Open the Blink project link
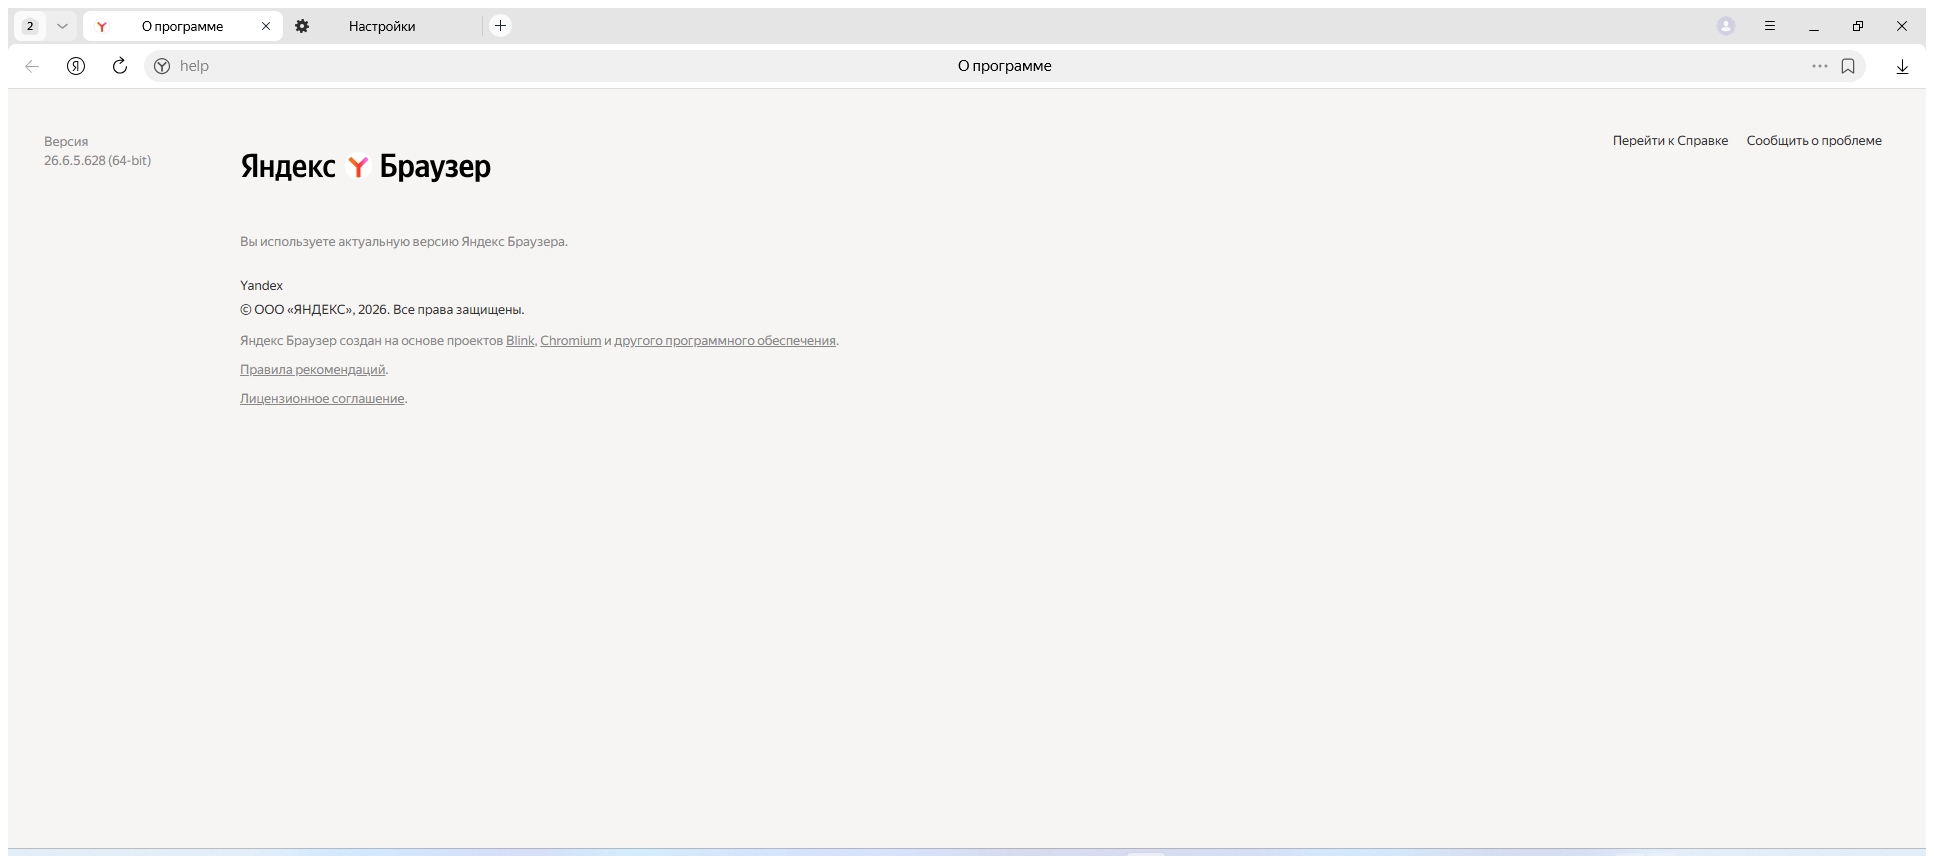Image resolution: width=1934 pixels, height=856 pixels. coord(520,341)
